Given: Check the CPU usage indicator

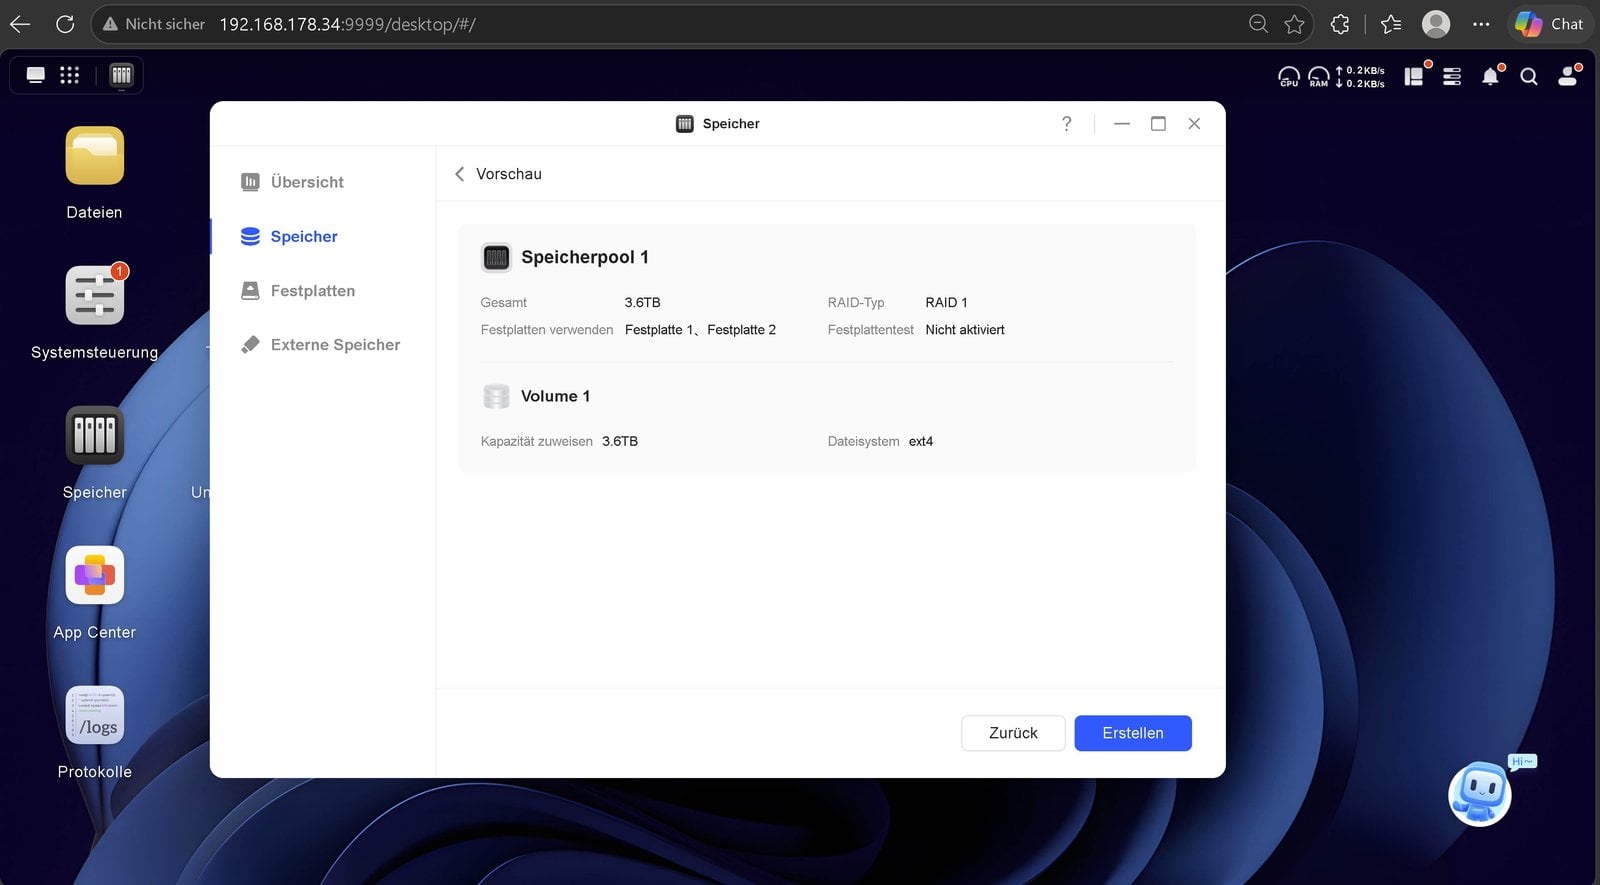Looking at the screenshot, I should [x=1289, y=76].
